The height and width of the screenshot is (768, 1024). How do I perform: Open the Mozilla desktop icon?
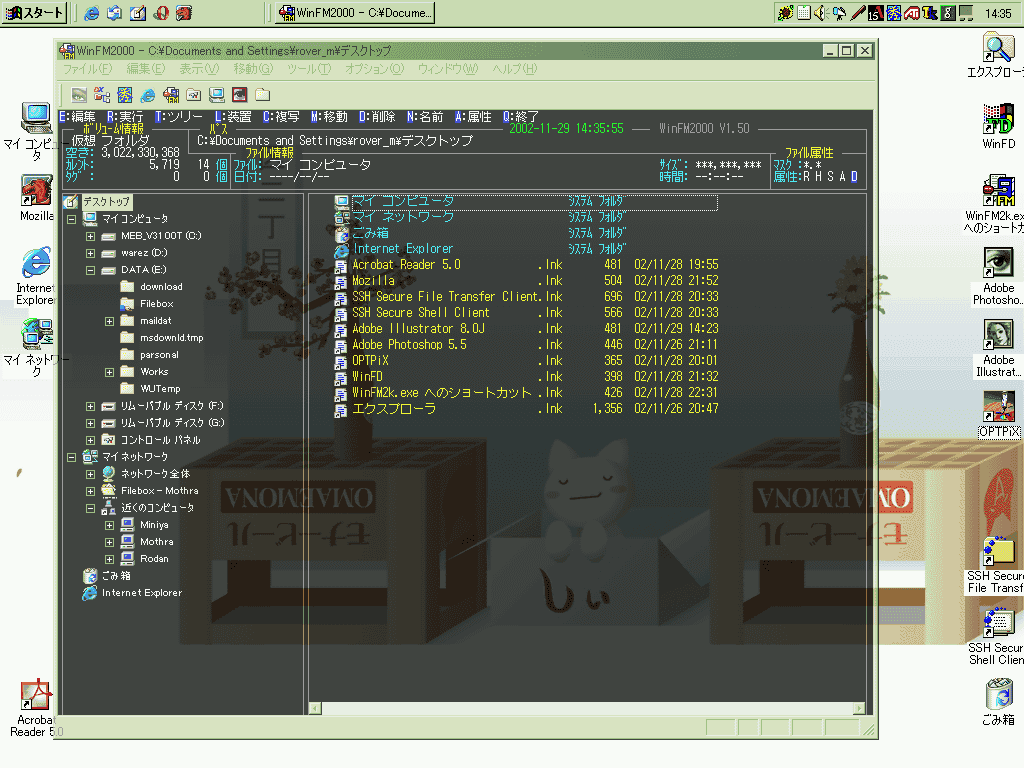click(37, 198)
